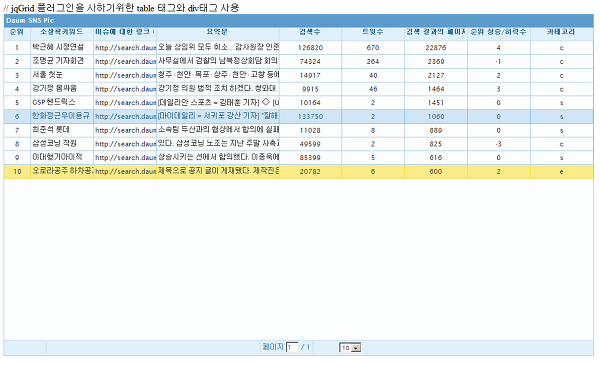Select the 조명균 기자회견 keyword cell

(x=62, y=61)
